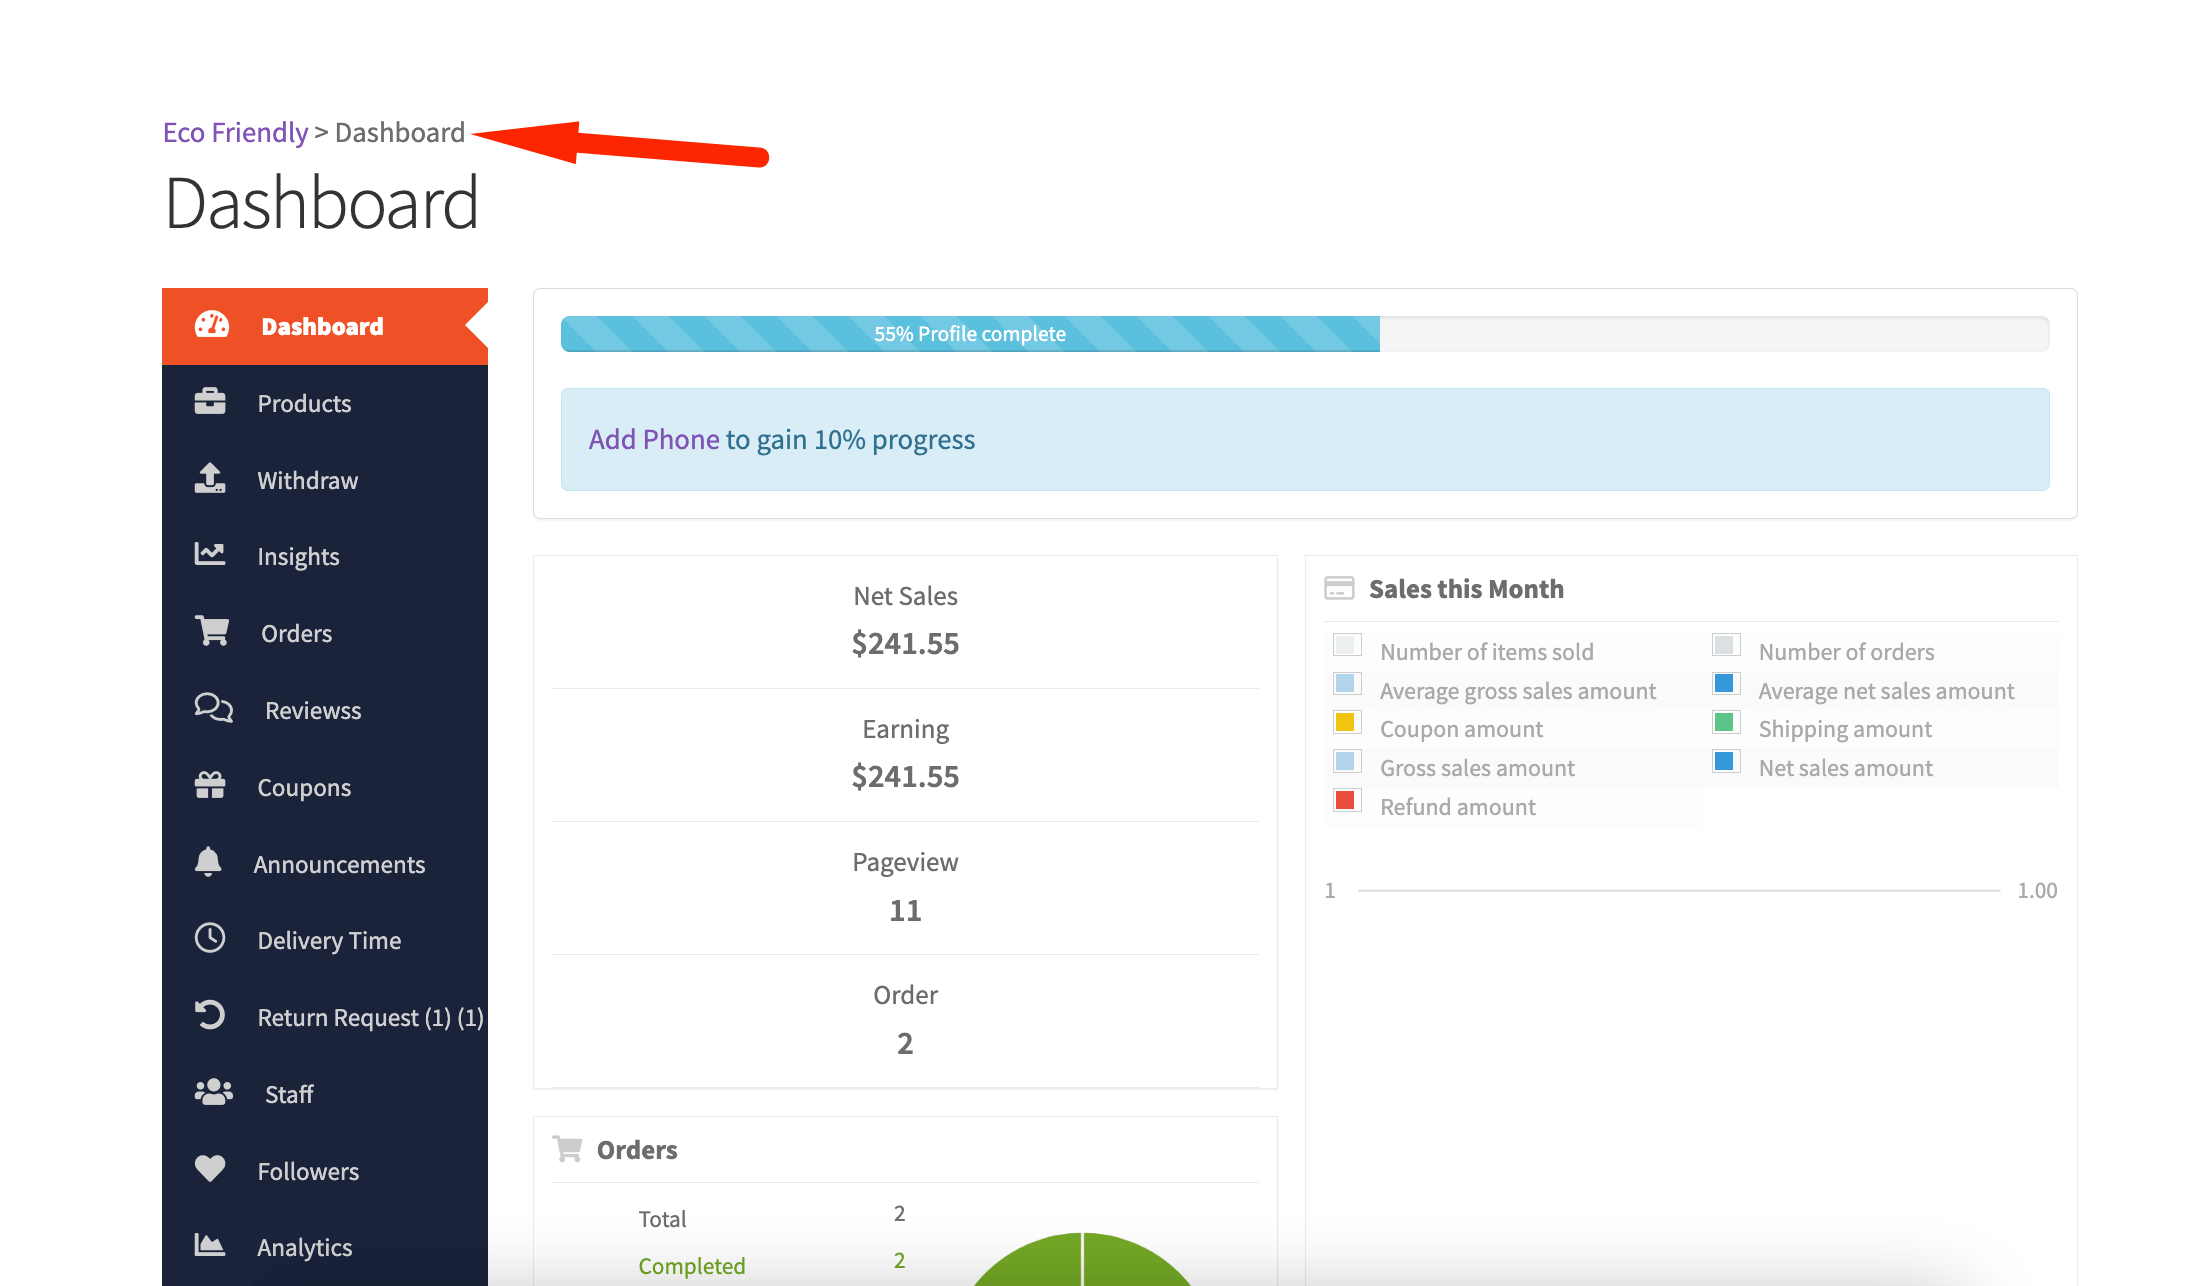The height and width of the screenshot is (1286, 2210).
Task: Click the Staff people group icon
Action: 214,1093
